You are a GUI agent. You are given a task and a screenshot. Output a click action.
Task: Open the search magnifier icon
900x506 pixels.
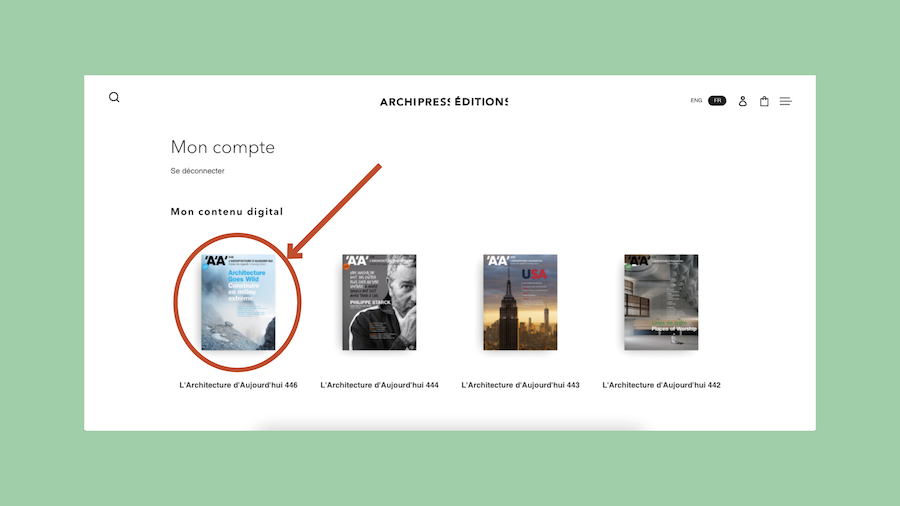(x=114, y=98)
